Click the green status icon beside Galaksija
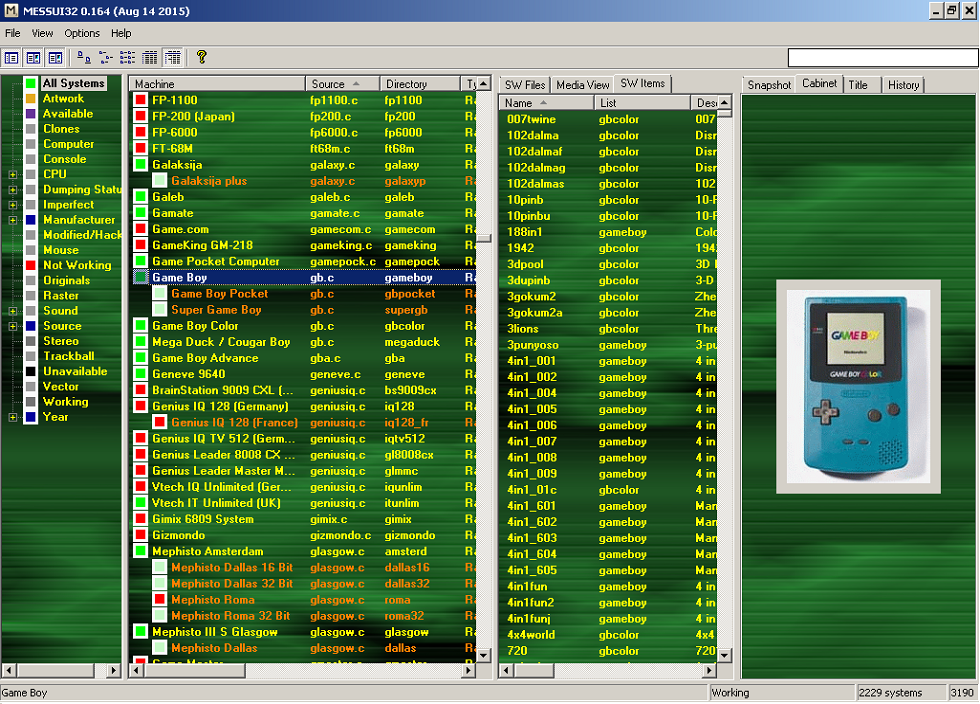980x704 pixels. [141, 164]
